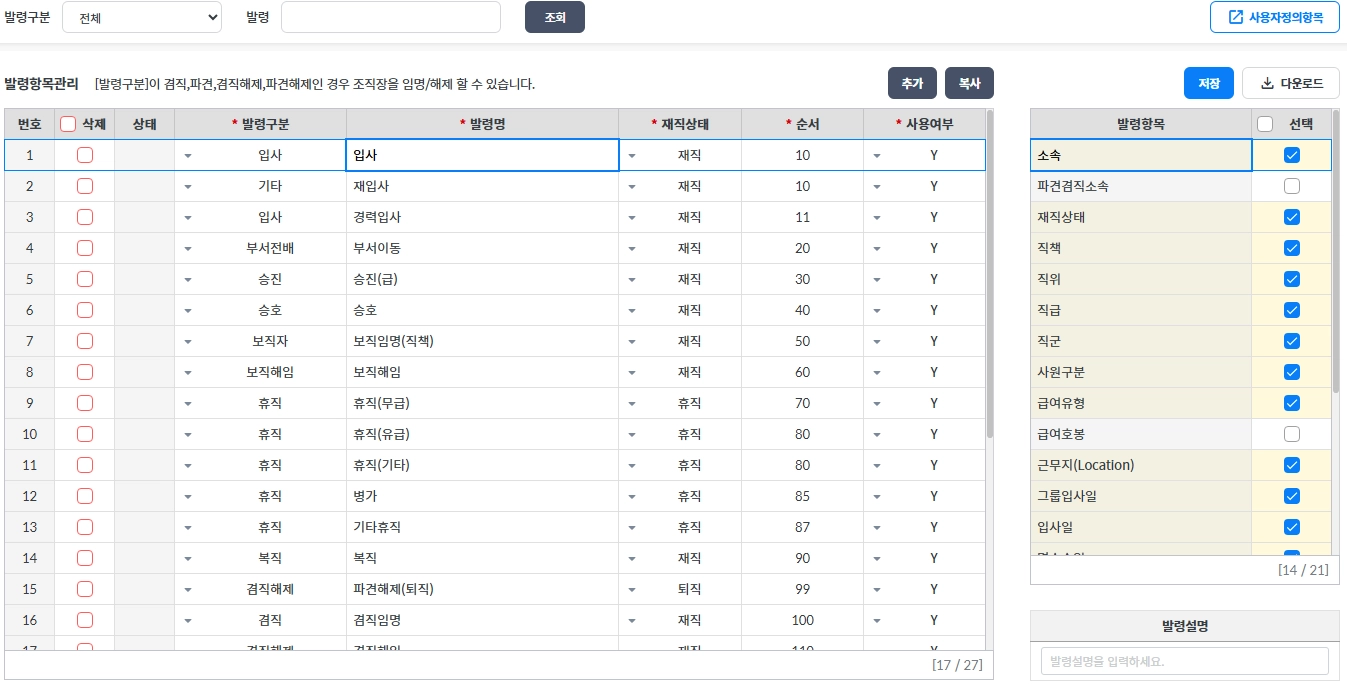Toggle the 삭제 header select-all checkbox
Image resolution: width=1347 pixels, height=686 pixels.
tap(68, 124)
